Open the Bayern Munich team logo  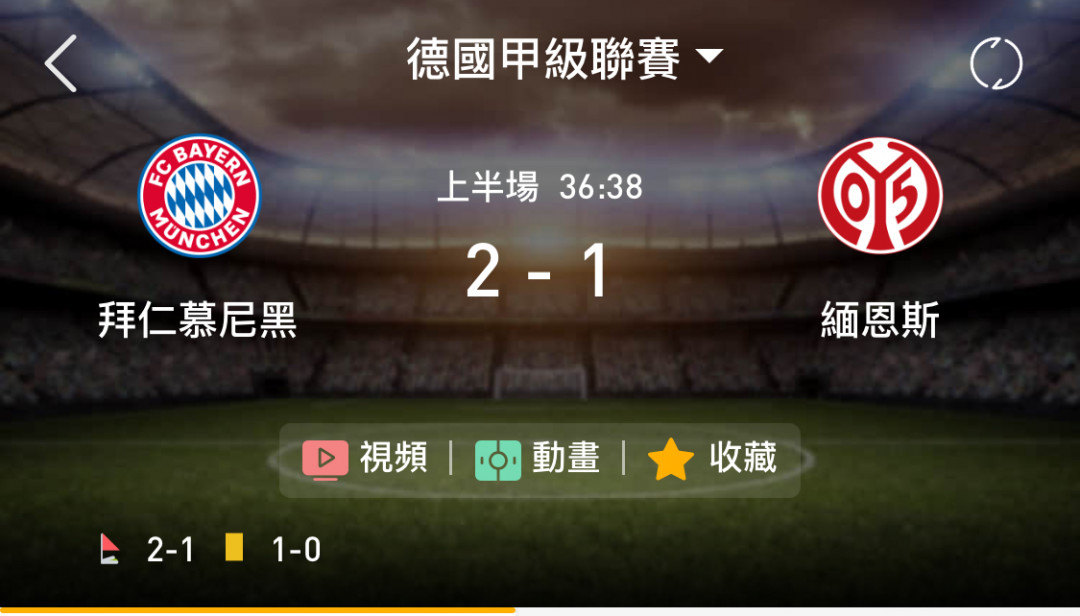[x=199, y=195]
